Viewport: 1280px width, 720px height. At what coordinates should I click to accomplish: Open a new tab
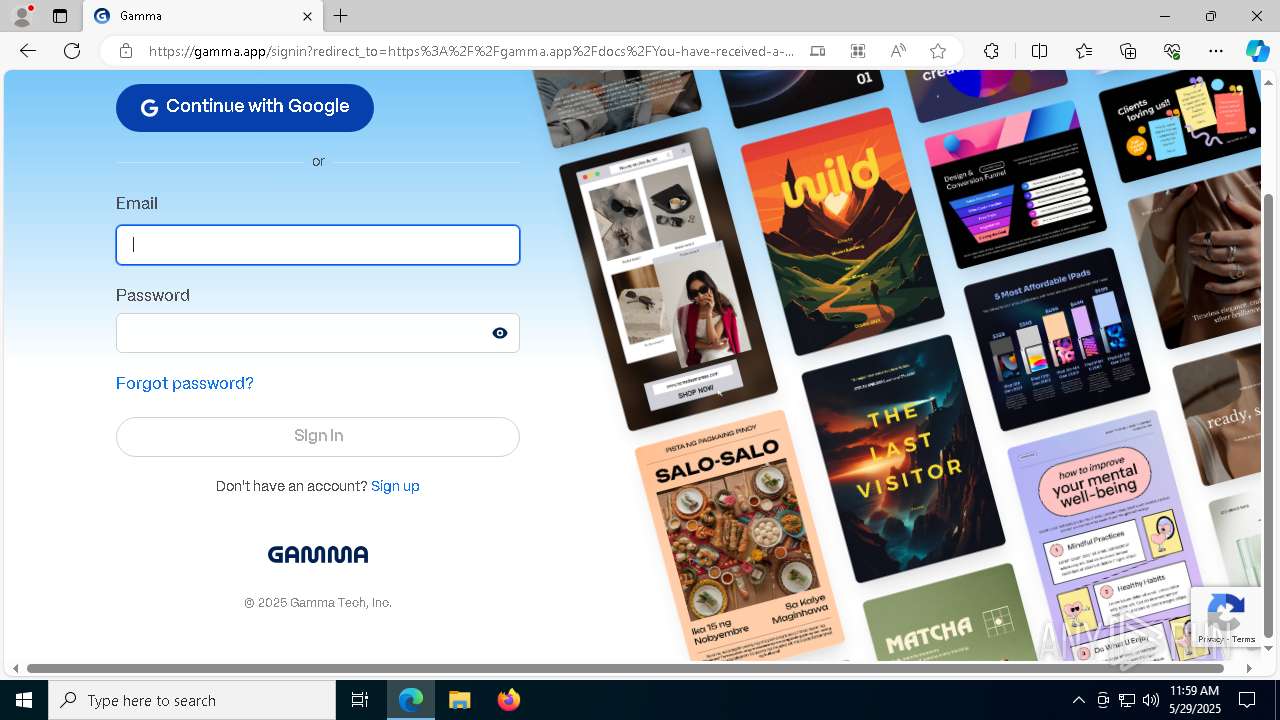(341, 16)
